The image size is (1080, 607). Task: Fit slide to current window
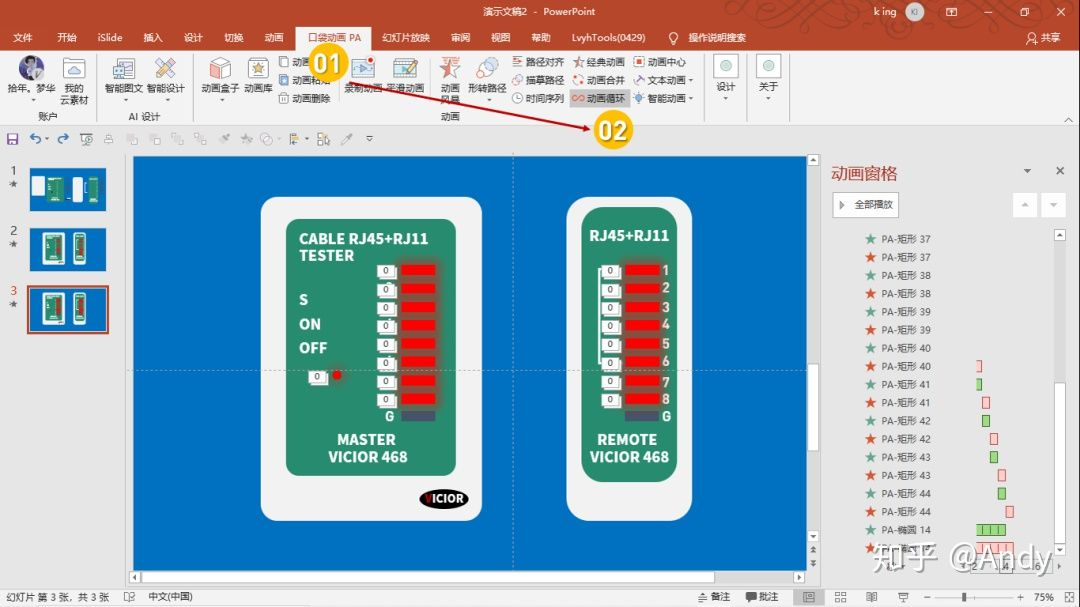coord(1070,597)
